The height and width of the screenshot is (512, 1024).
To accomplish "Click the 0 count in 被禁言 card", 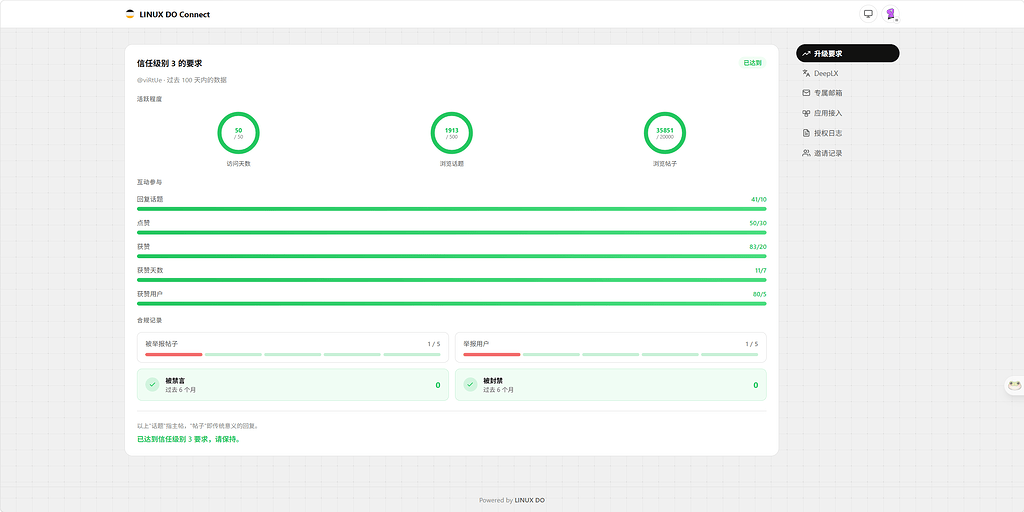I will pyautogui.click(x=438, y=385).
